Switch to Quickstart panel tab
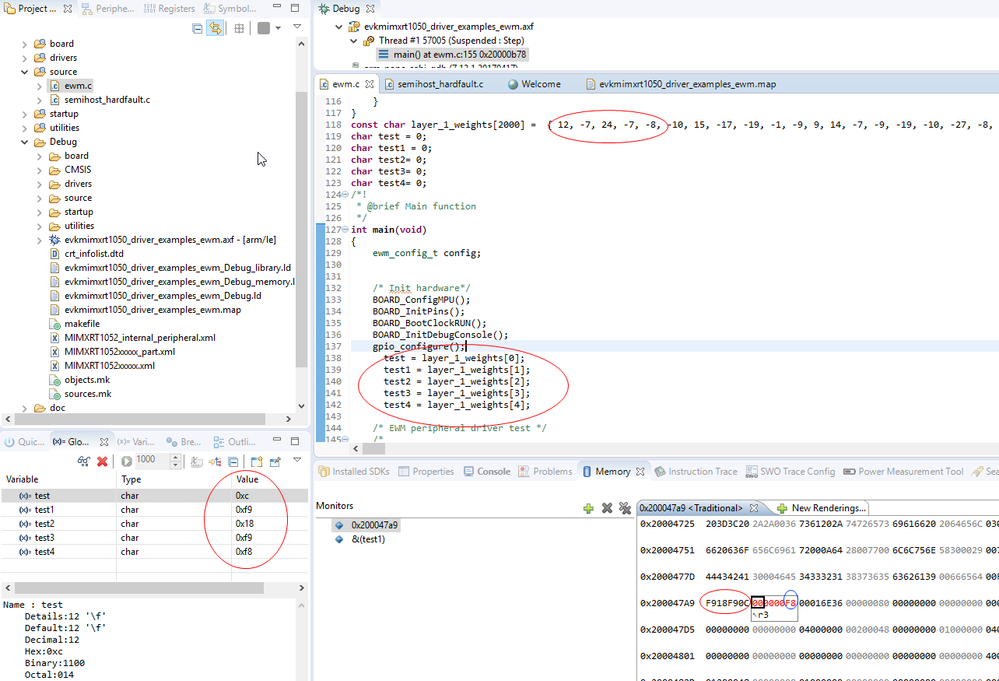The width and height of the screenshot is (999, 681). point(24,441)
